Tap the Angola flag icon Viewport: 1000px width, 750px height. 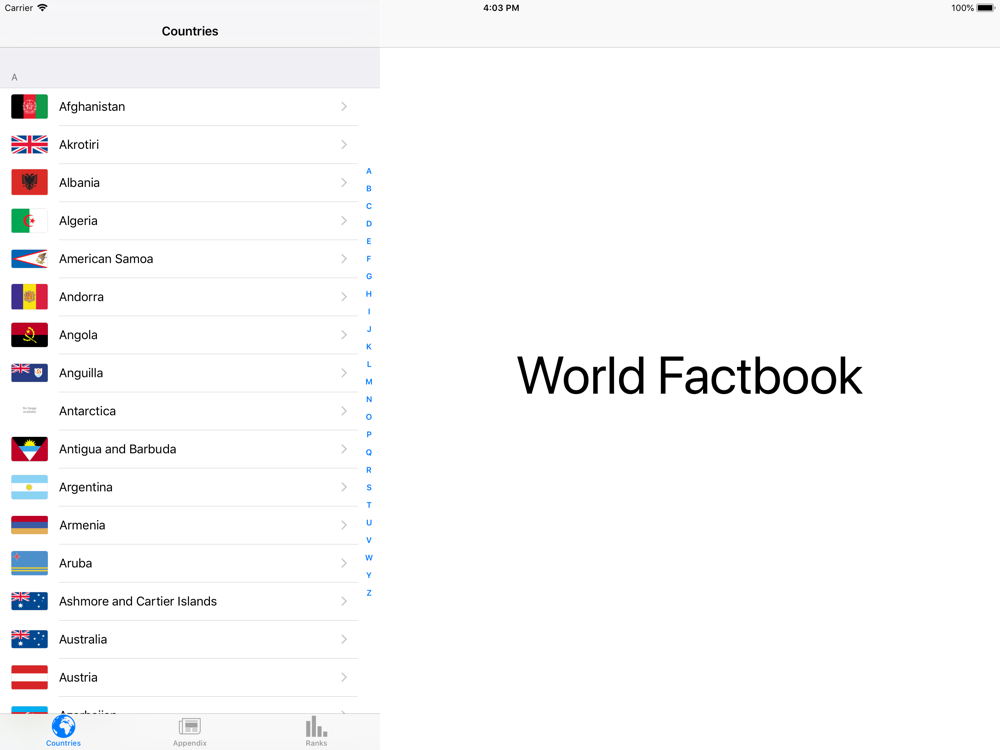coord(29,335)
